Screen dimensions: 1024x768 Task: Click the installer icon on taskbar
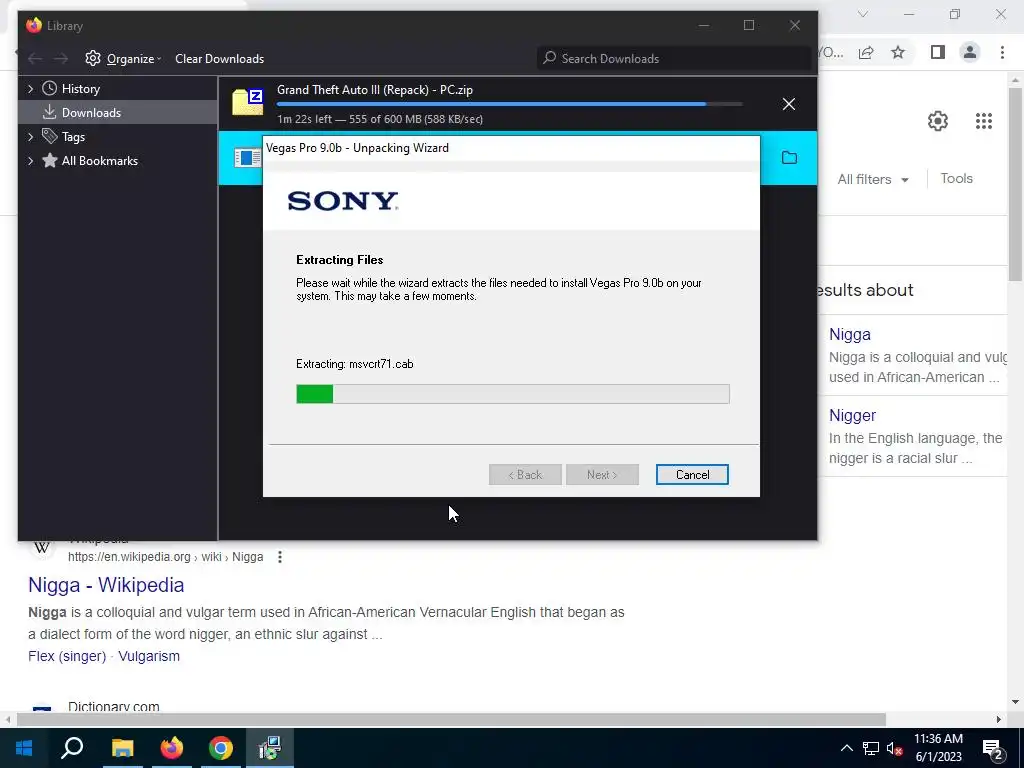click(270, 748)
